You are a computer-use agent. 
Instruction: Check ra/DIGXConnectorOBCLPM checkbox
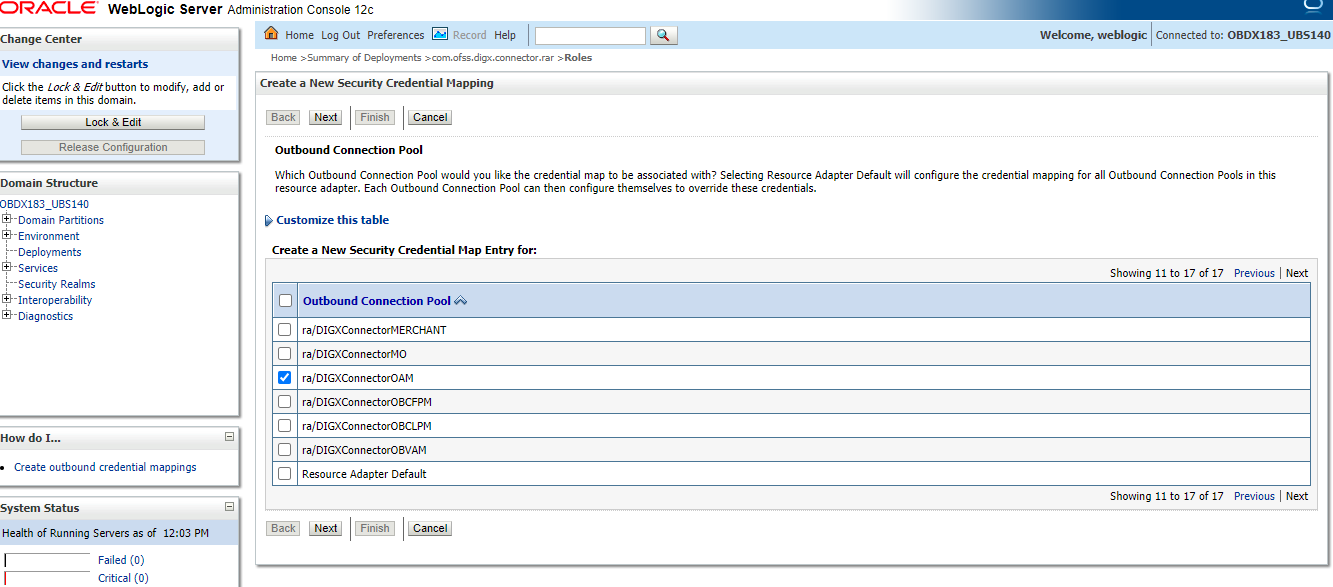(x=285, y=426)
